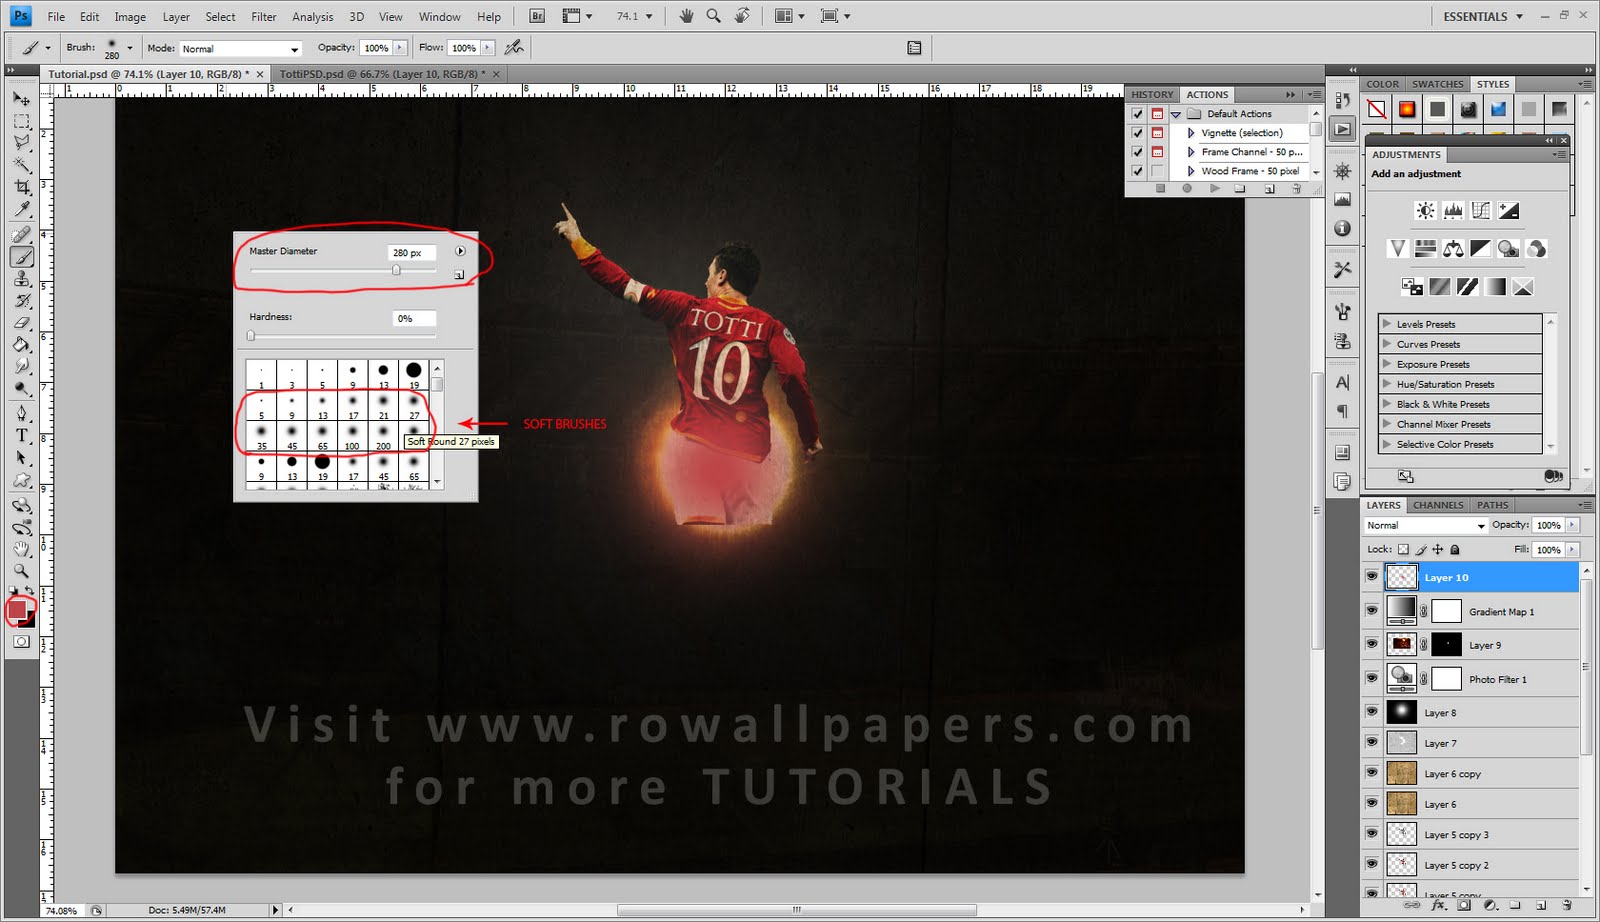Select the Eyedropper tool
1600x922 pixels.
coord(21,209)
